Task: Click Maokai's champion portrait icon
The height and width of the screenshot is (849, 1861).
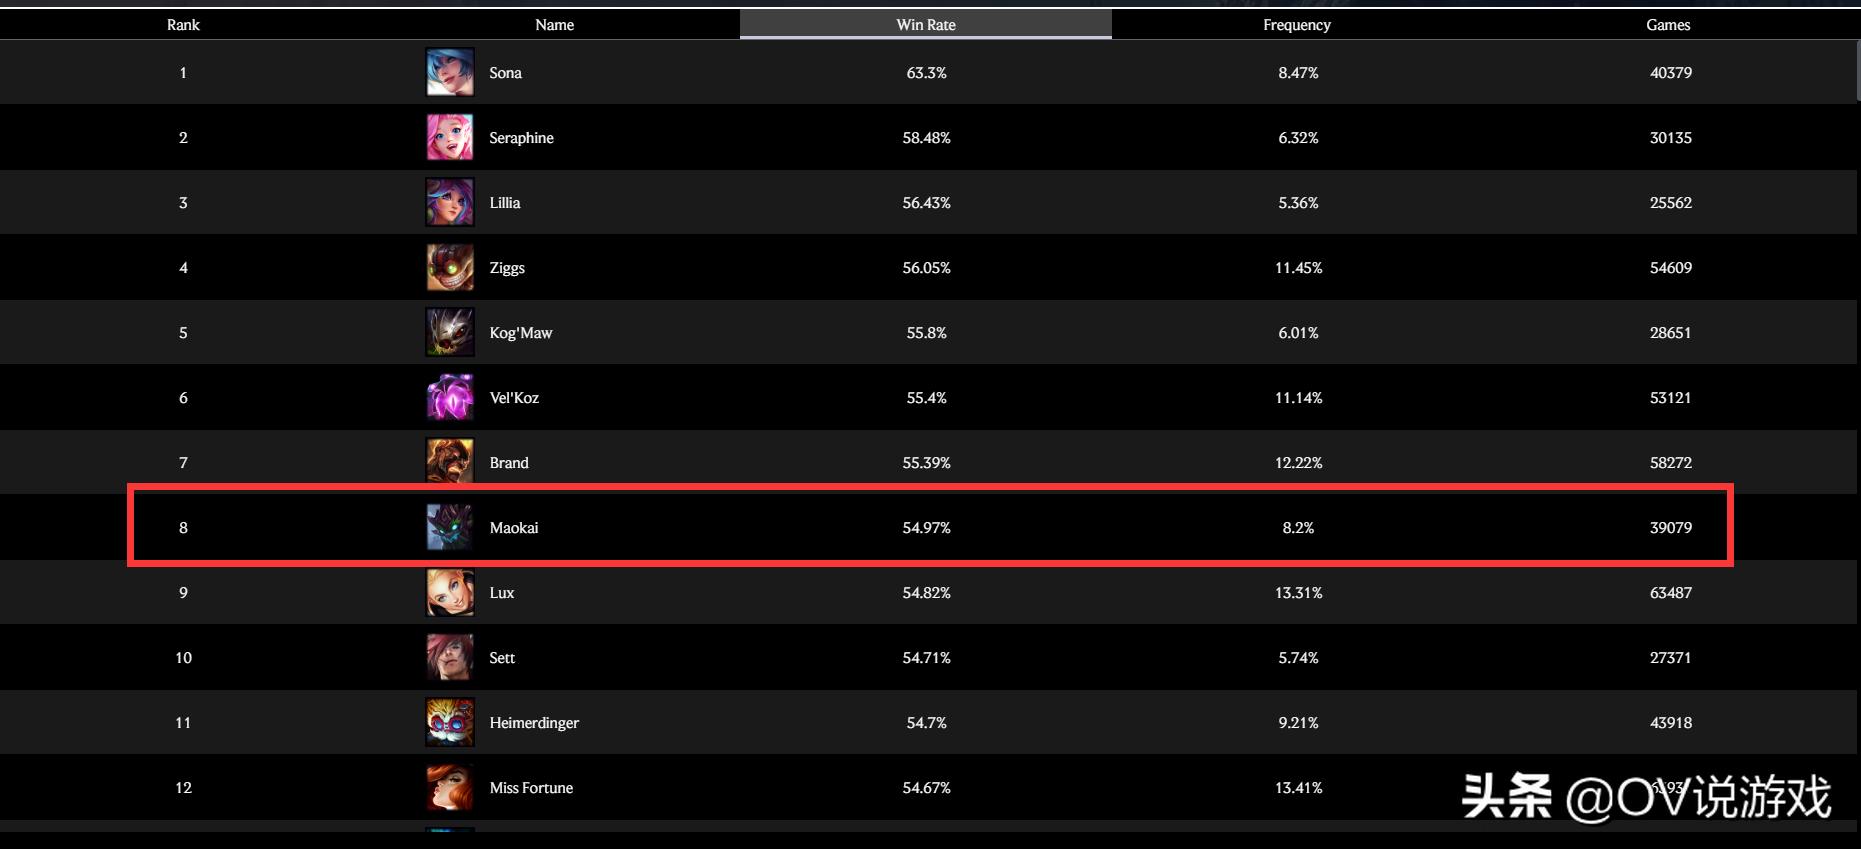Action: (450, 528)
